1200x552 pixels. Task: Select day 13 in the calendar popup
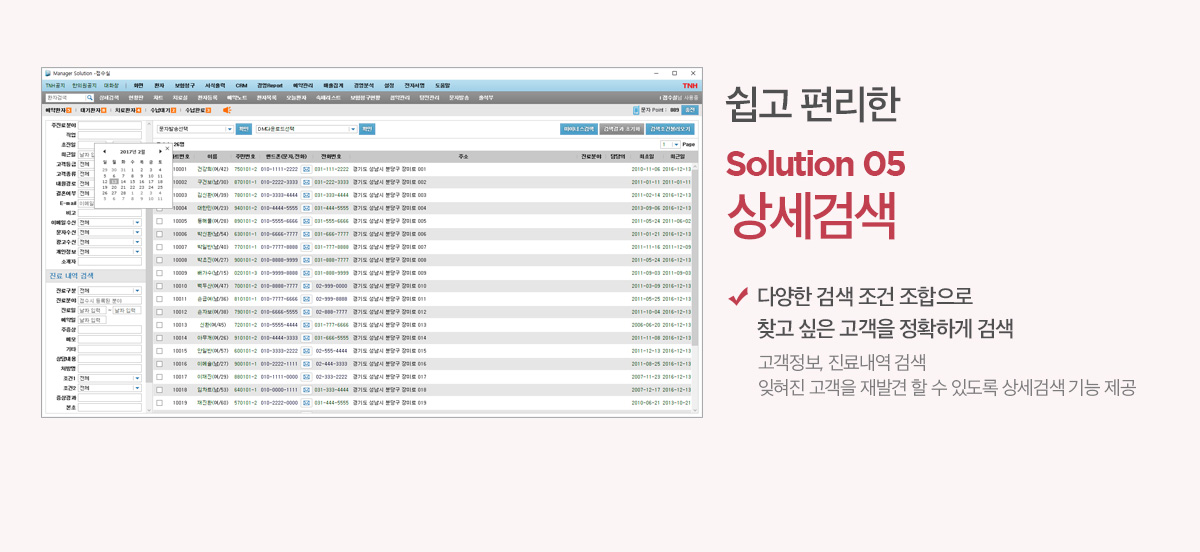pos(115,181)
